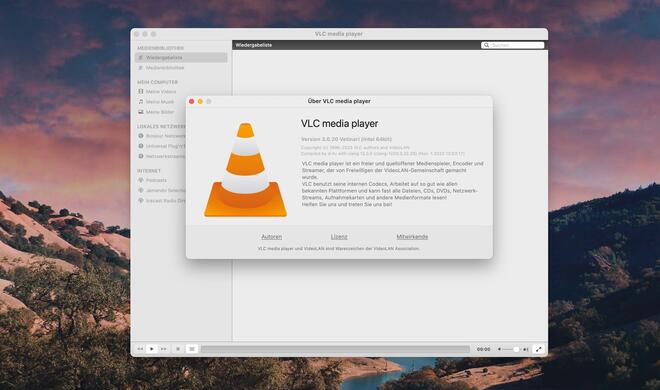Open Podcasts under Internet

[x=156, y=180]
